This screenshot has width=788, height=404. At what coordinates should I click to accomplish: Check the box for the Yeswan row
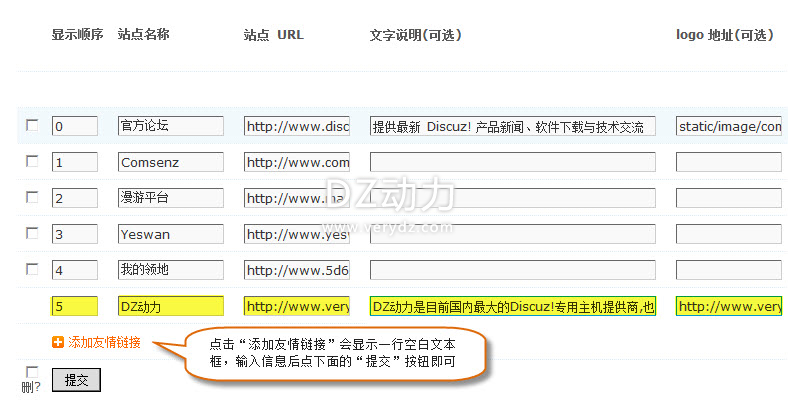pyautogui.click(x=32, y=233)
